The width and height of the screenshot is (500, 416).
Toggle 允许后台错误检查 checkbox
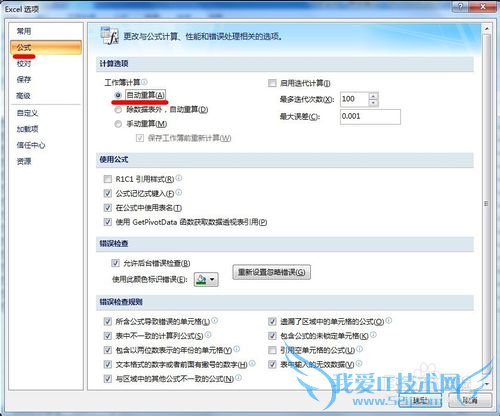point(115,263)
